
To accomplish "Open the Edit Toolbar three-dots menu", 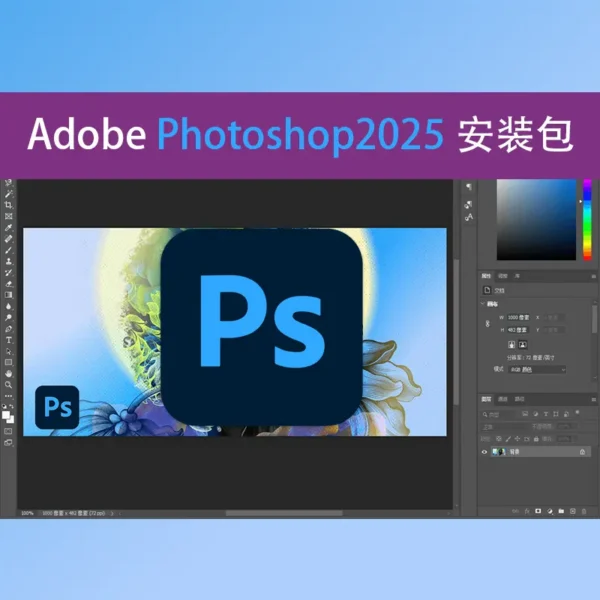I will coord(8,396).
